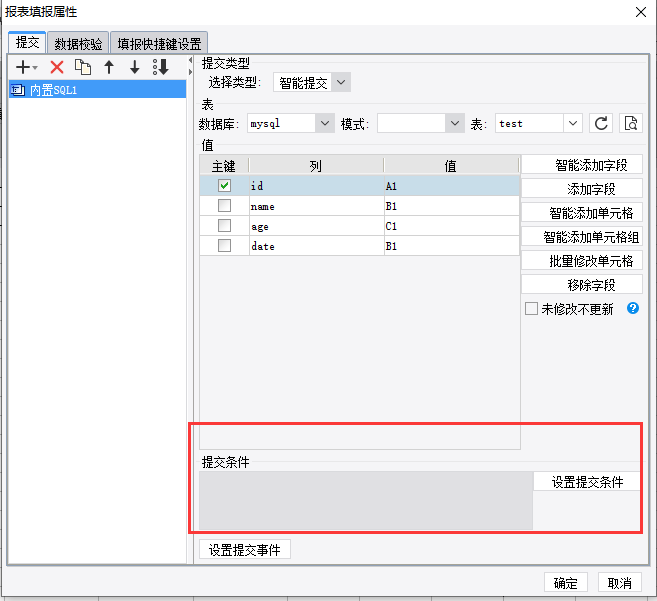Close the 报表填报属性 dialog
This screenshot has width=657, height=601.
[641, 12]
